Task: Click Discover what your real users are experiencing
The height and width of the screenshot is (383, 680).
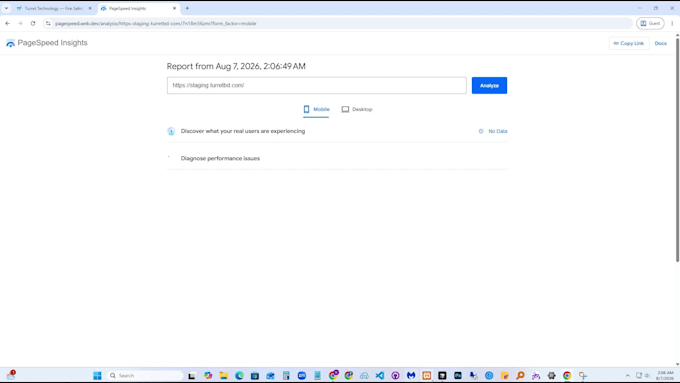Action: pos(243,131)
